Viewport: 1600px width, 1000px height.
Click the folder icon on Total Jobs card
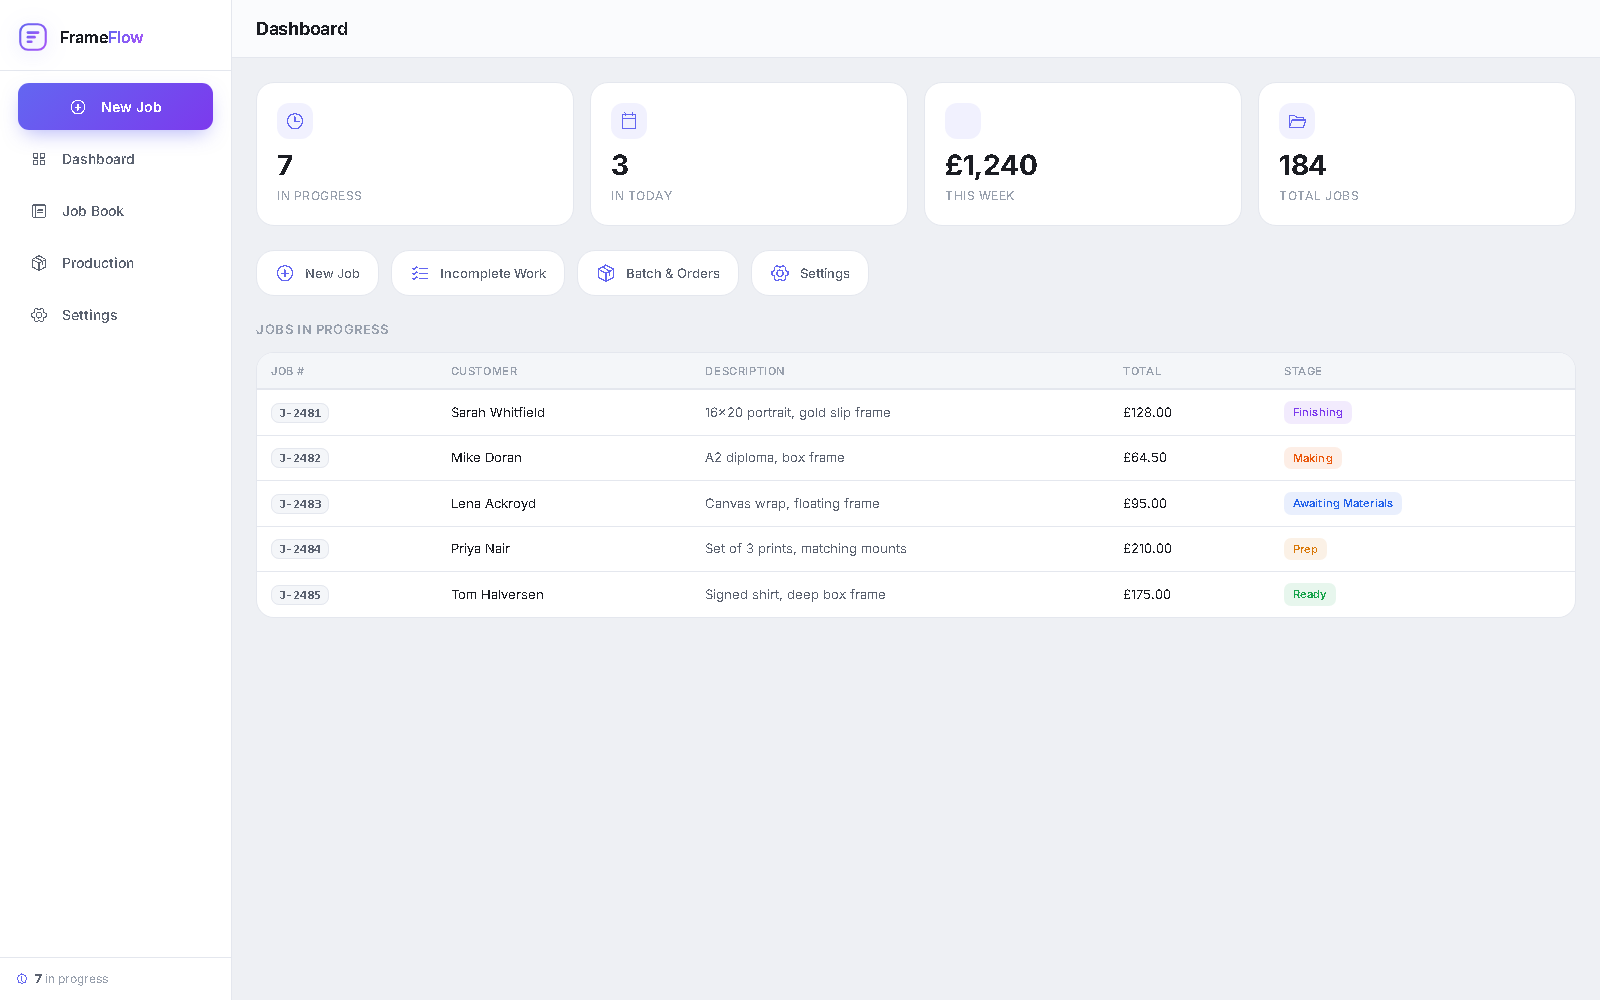coord(1297,121)
